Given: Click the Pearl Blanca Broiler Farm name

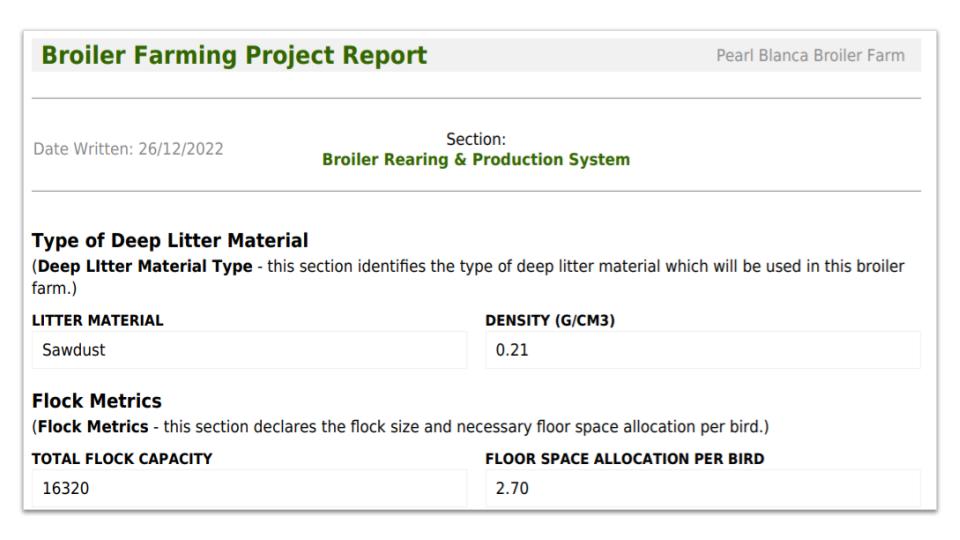Looking at the screenshot, I should [x=810, y=56].
